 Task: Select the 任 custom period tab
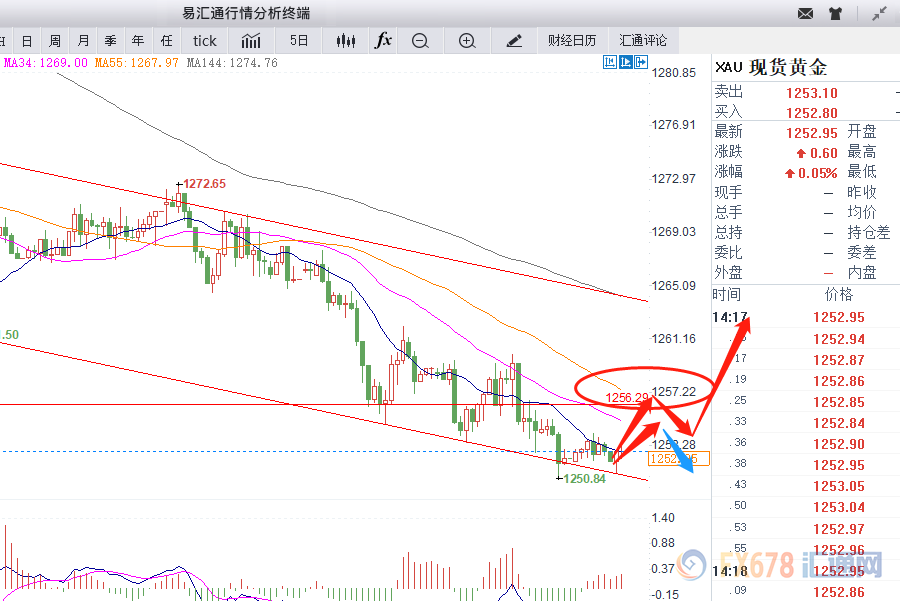[166, 41]
